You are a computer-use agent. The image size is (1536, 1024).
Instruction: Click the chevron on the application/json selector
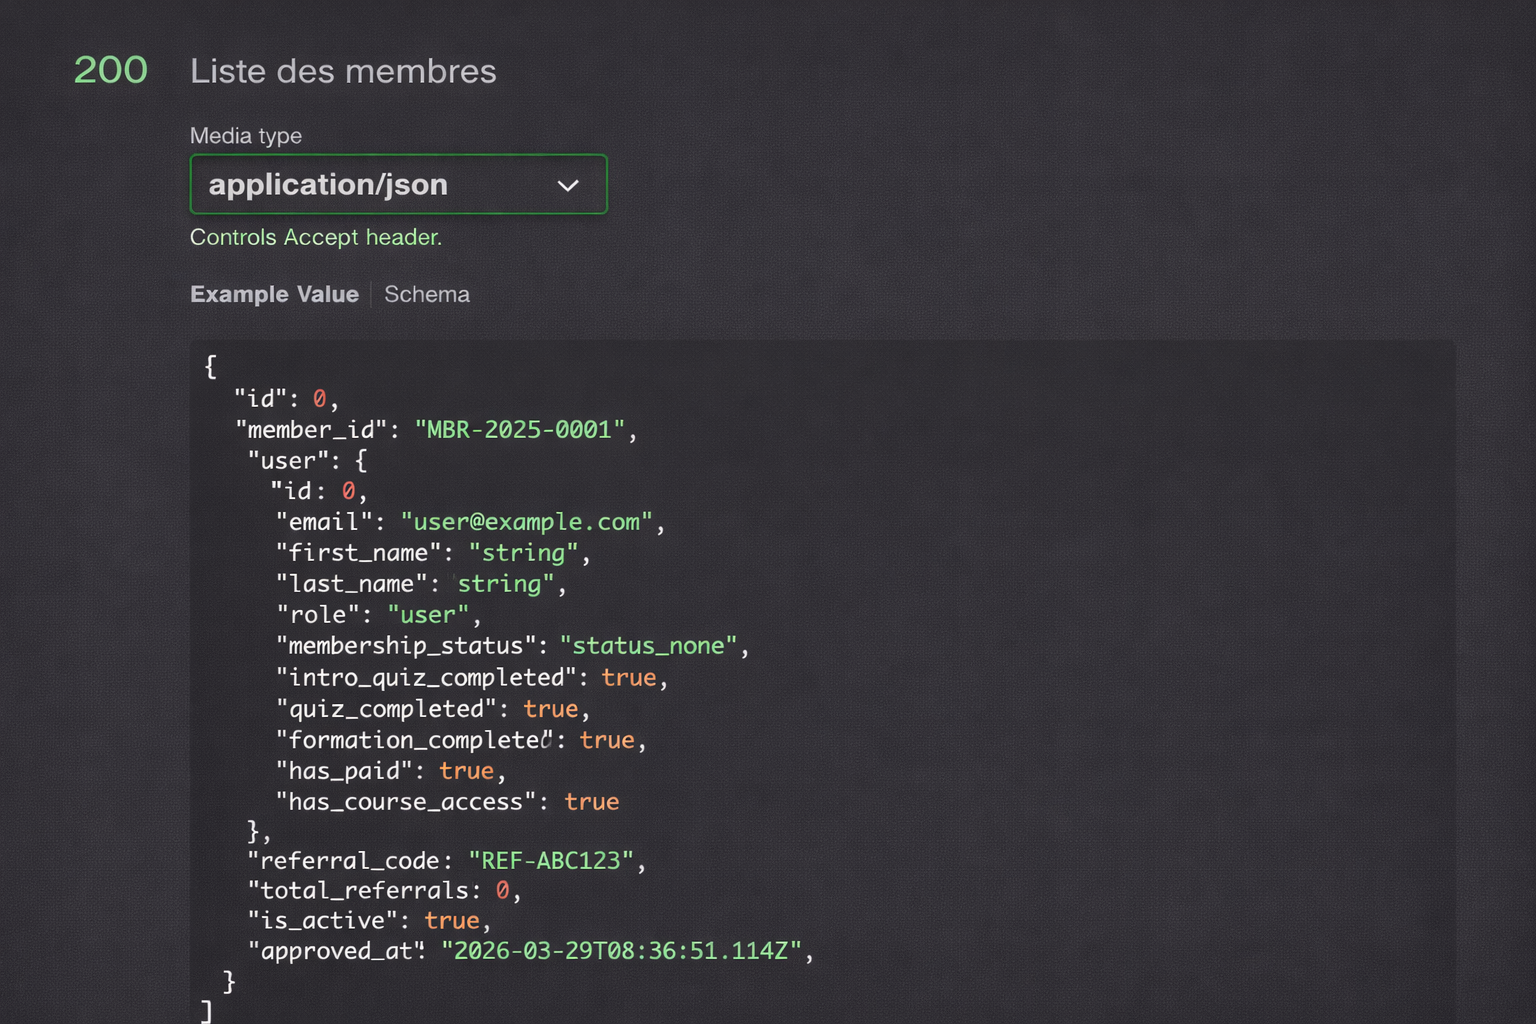point(568,185)
